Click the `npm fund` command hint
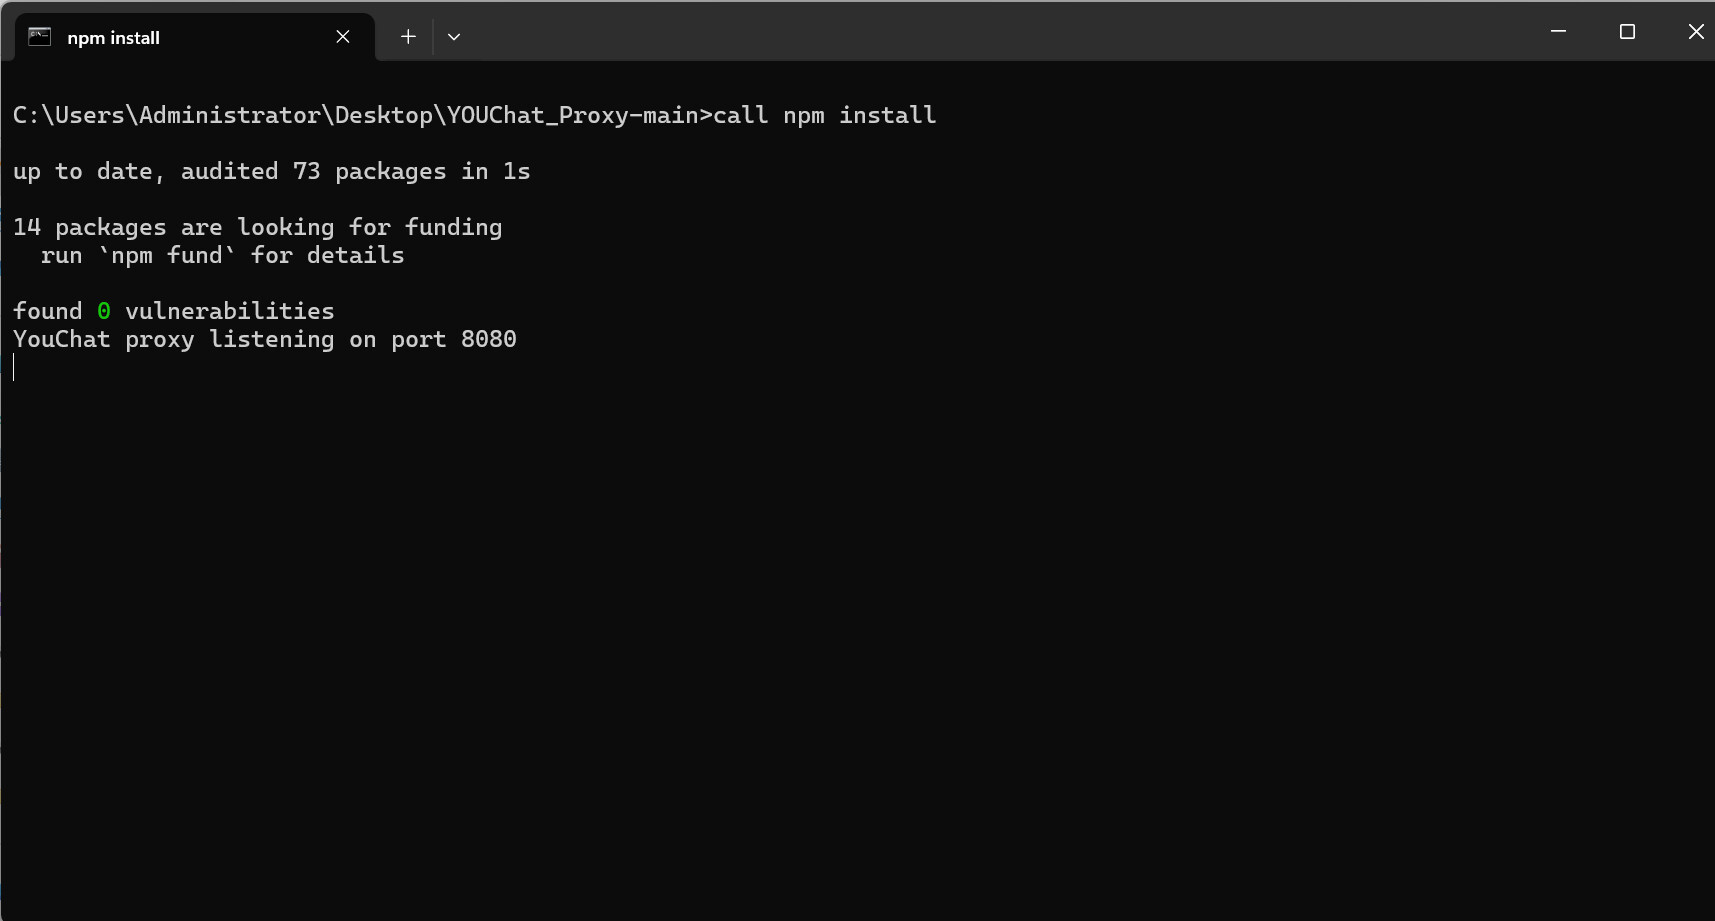 [x=167, y=255]
